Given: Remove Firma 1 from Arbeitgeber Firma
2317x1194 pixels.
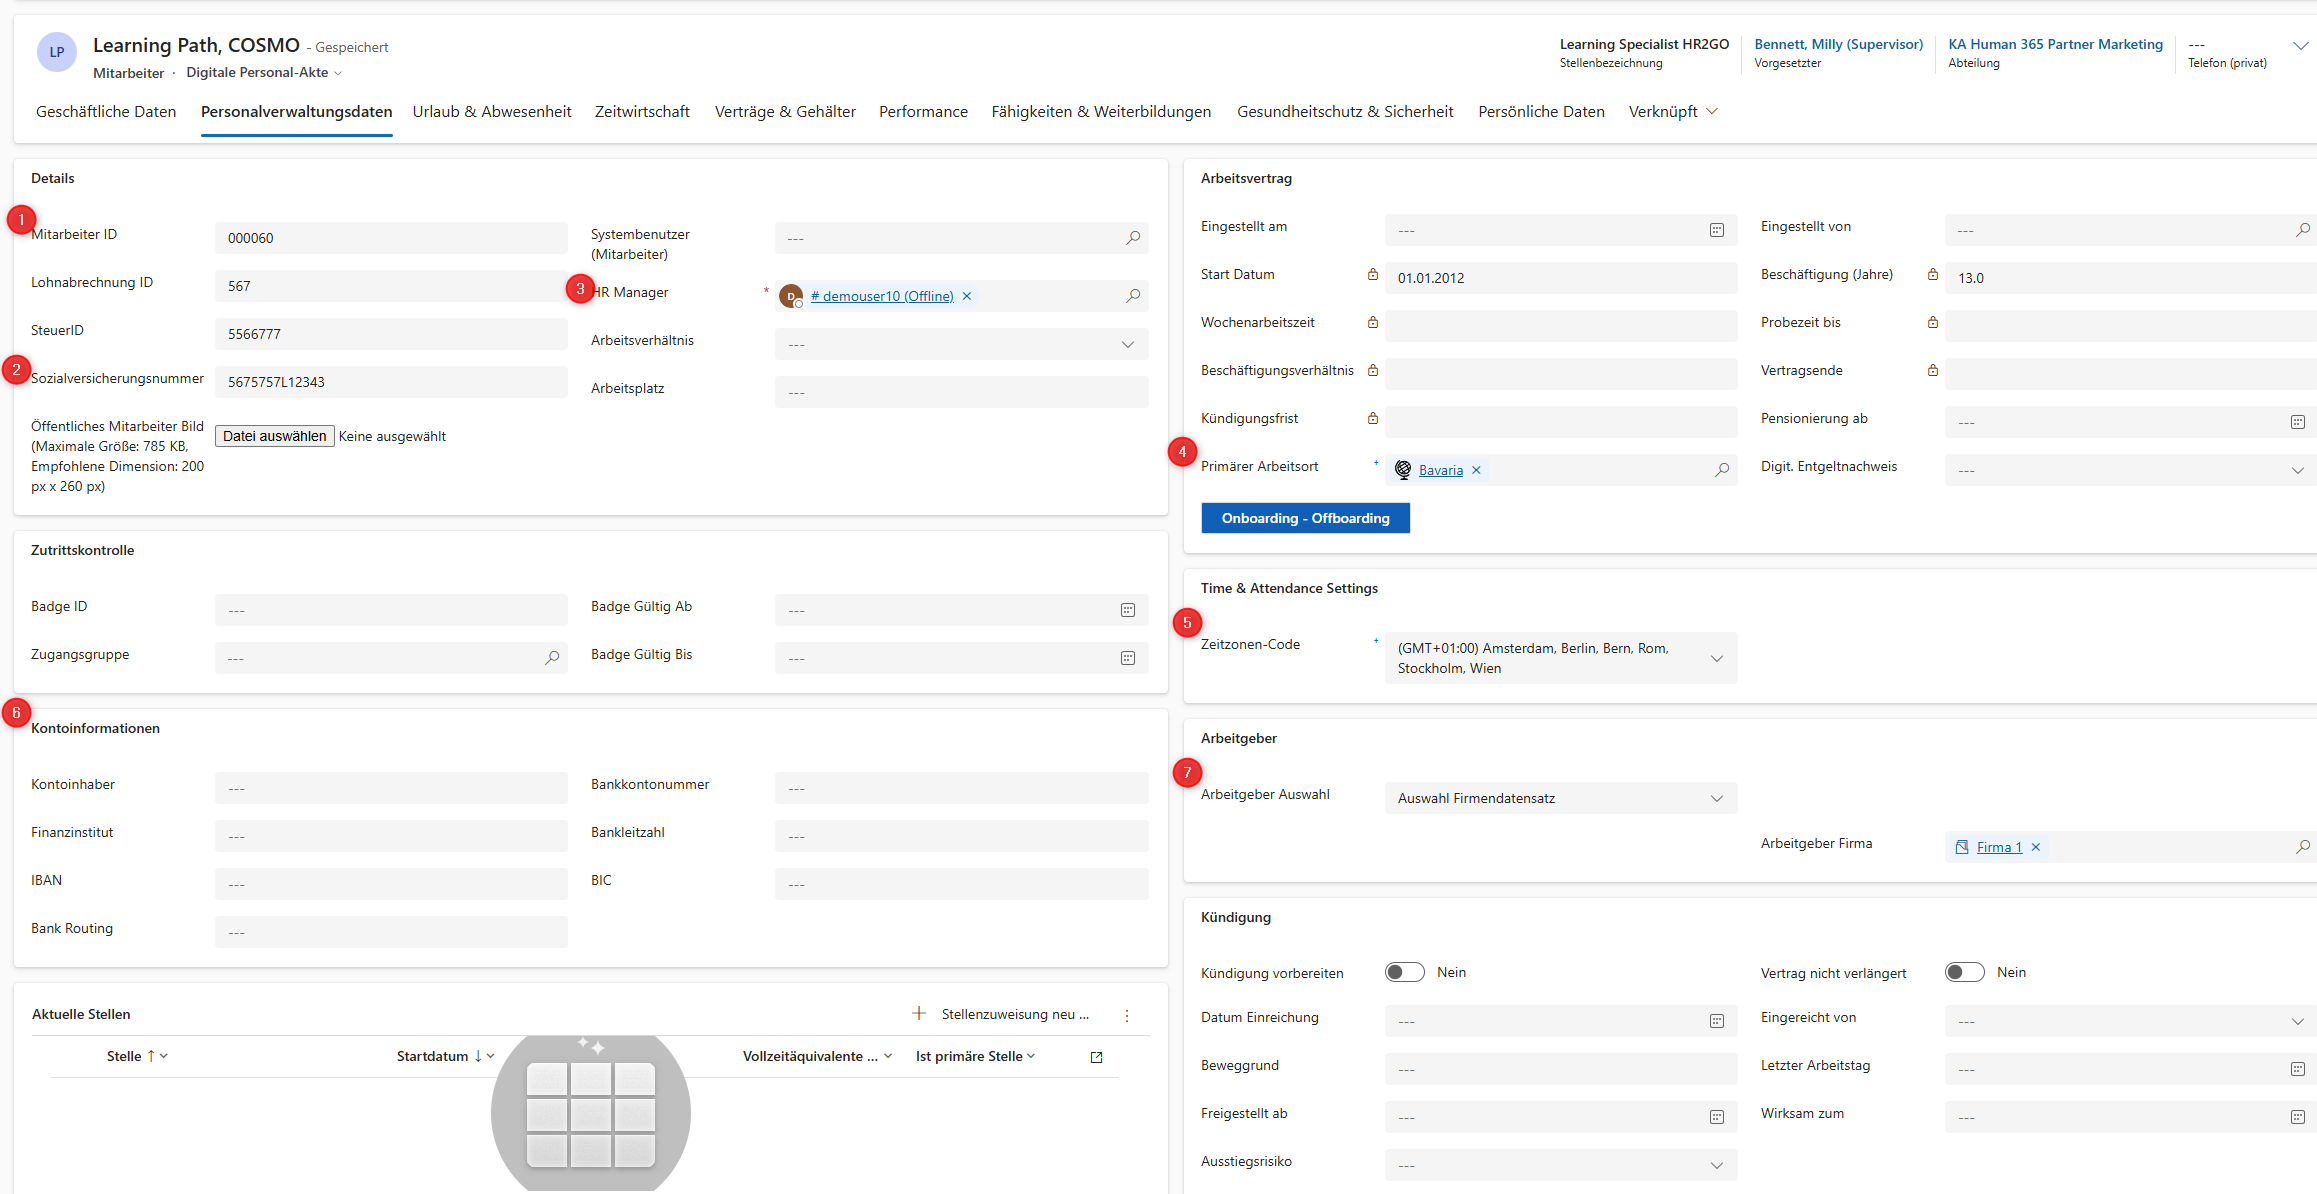Looking at the screenshot, I should point(2035,847).
